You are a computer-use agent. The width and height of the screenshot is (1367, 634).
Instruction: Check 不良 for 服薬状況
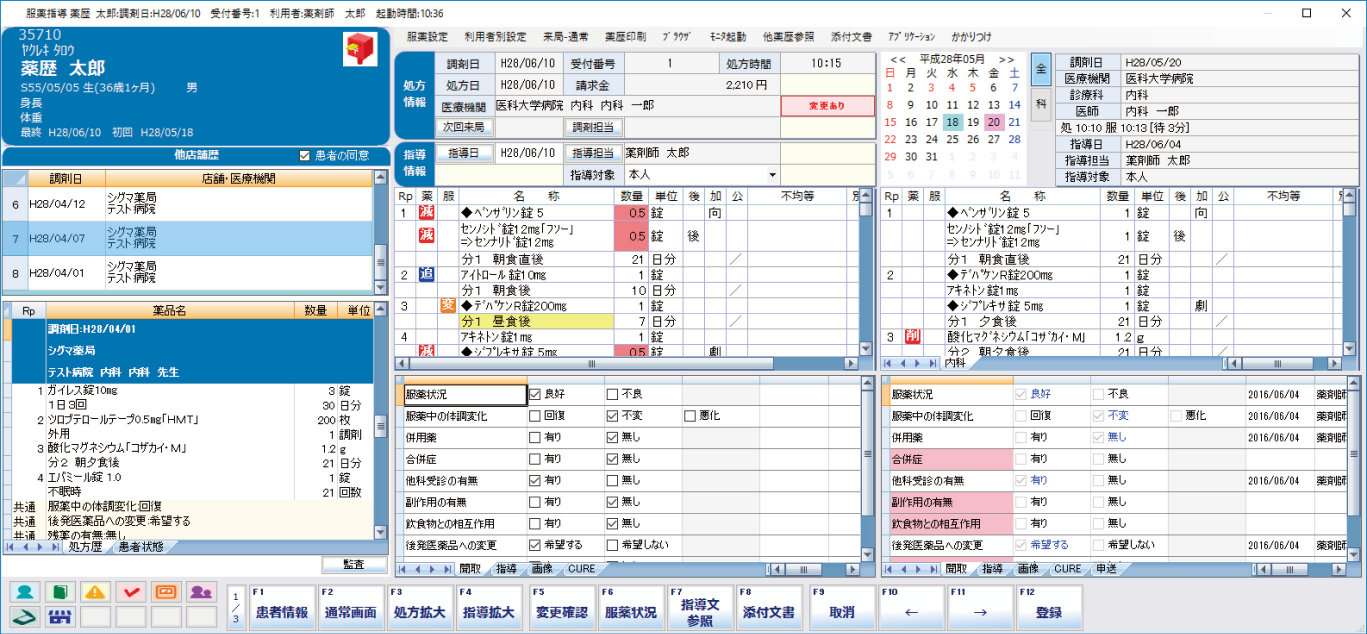613,395
